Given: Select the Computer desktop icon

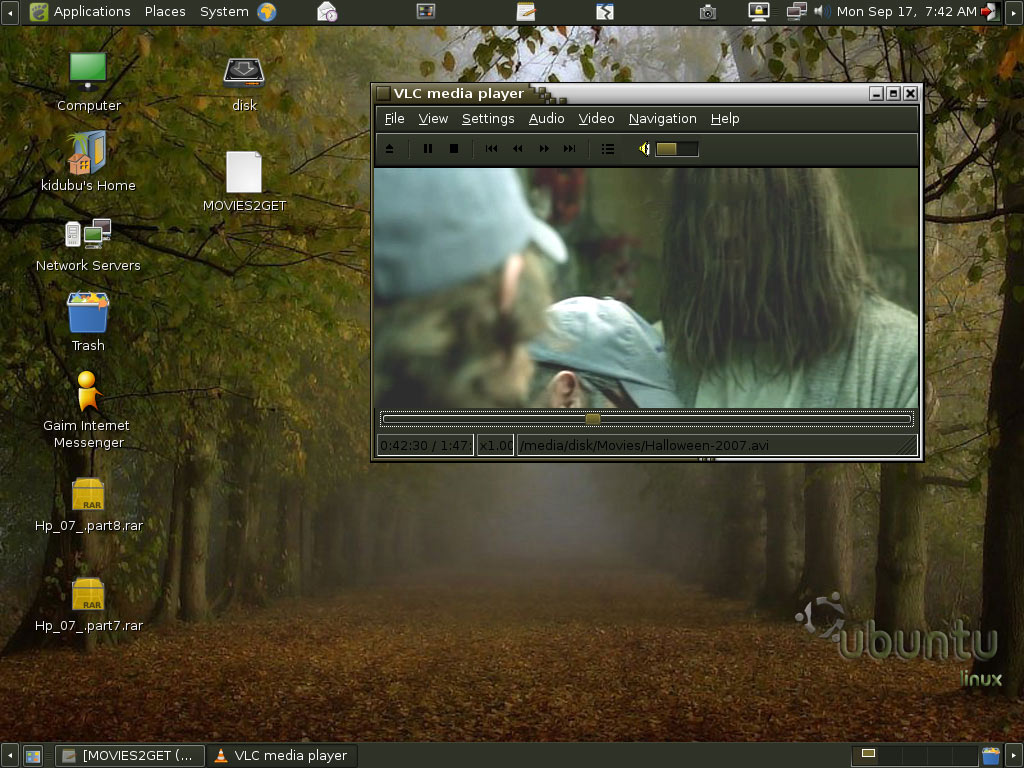Looking at the screenshot, I should pos(88,82).
